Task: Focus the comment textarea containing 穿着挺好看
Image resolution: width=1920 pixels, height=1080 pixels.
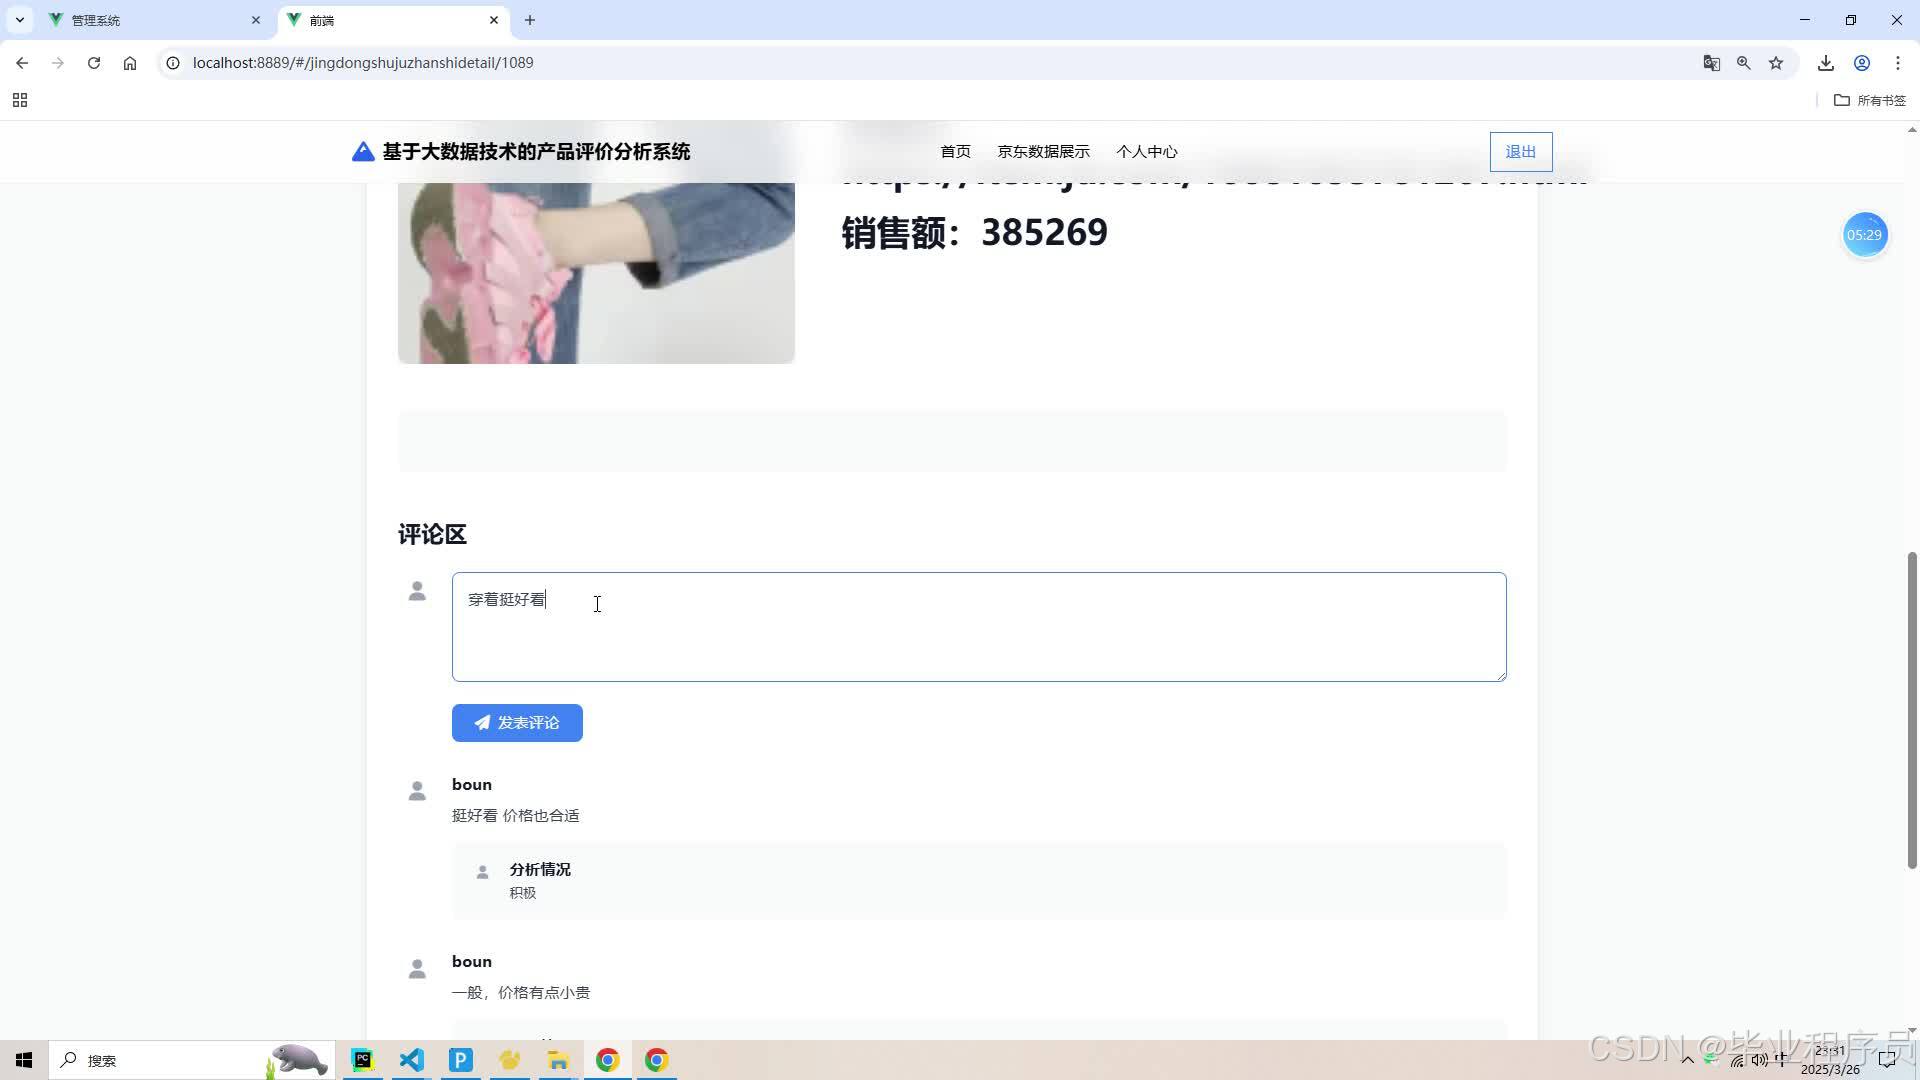Action: [x=979, y=627]
